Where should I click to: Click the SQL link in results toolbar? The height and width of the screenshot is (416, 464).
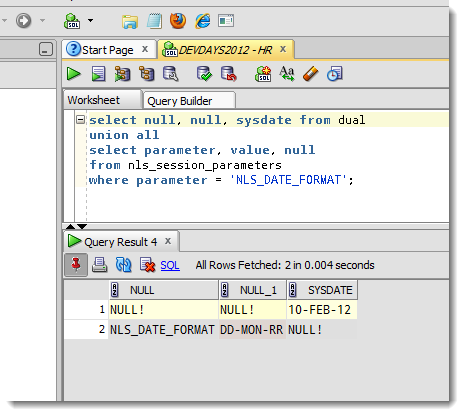coord(170,265)
